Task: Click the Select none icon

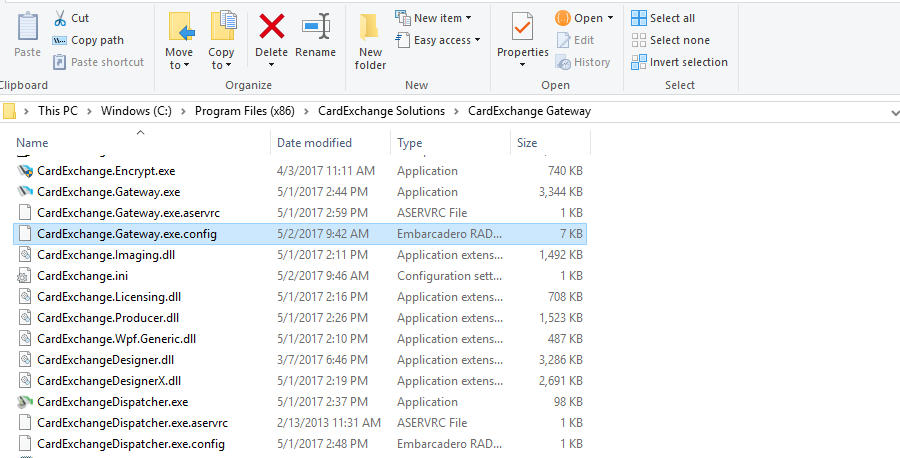Action: click(x=639, y=40)
